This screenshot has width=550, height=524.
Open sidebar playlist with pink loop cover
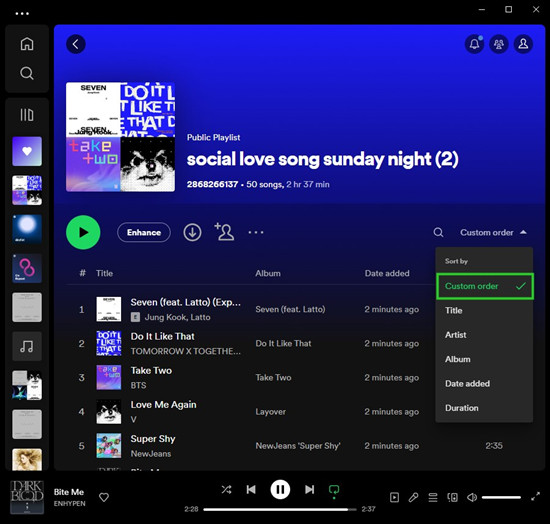pyautogui.click(x=27, y=268)
